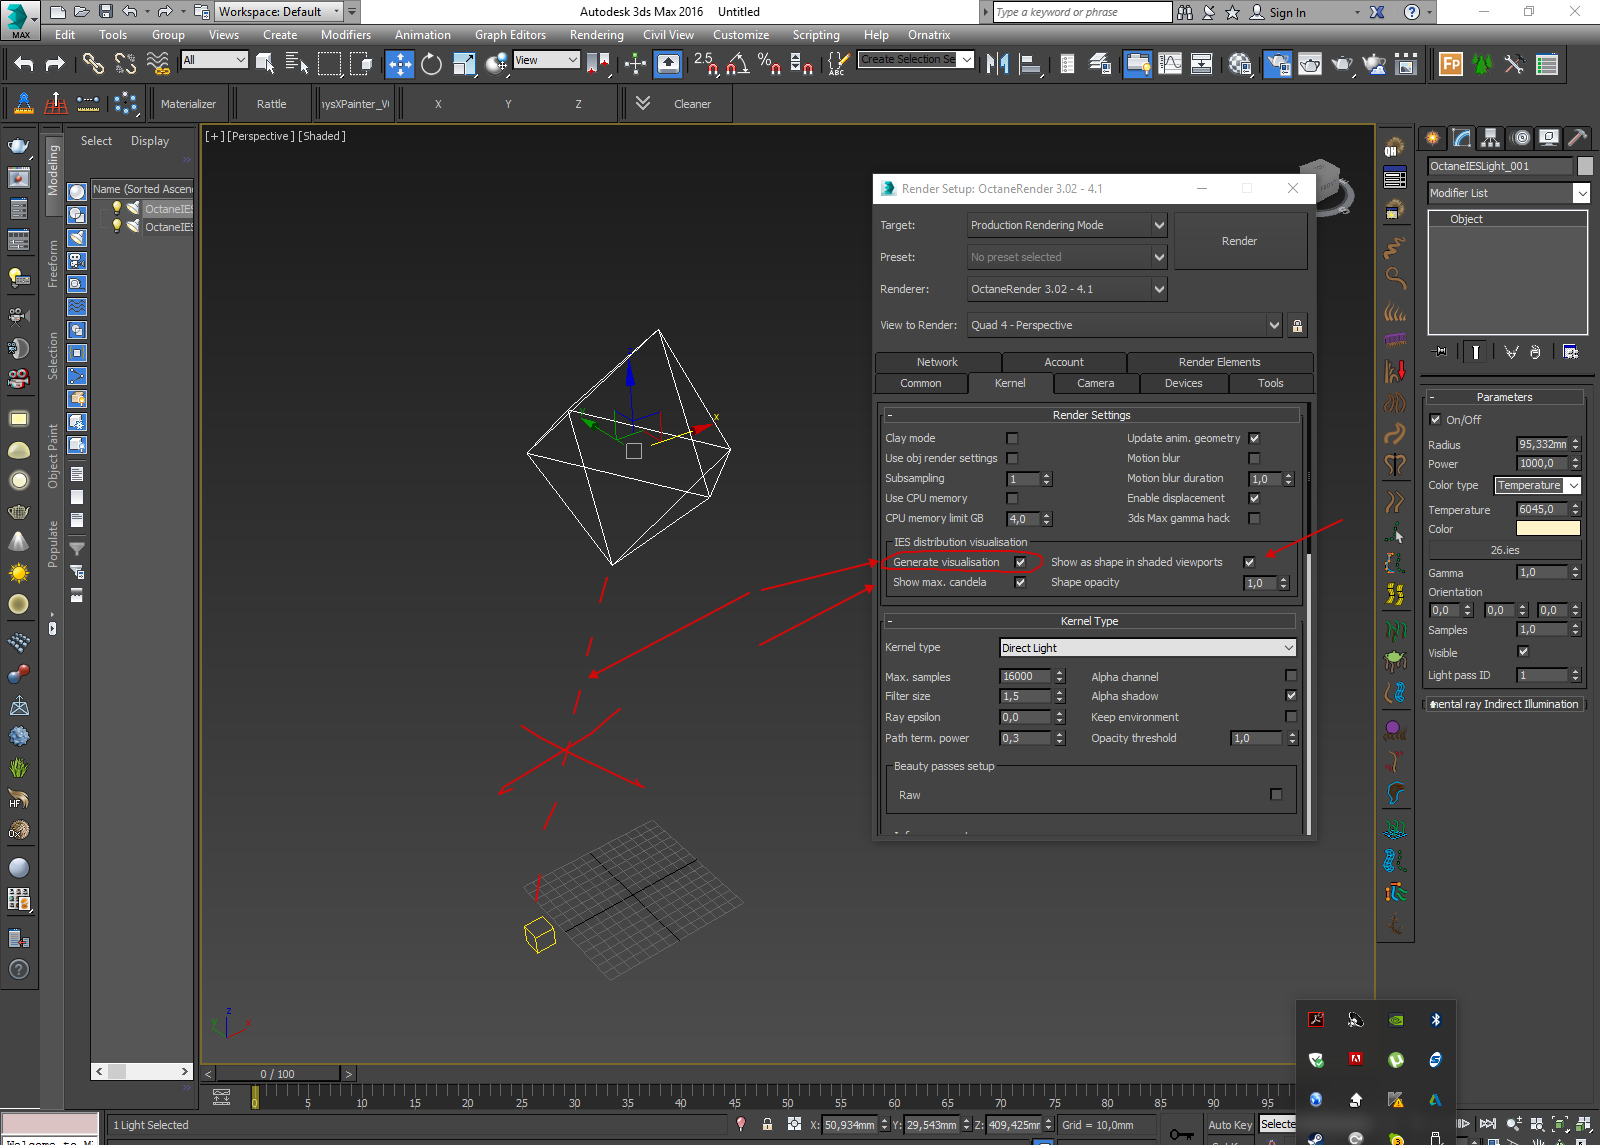This screenshot has width=1600, height=1145.
Task: Open the Utilities hammer panel
Action: tap(1577, 138)
